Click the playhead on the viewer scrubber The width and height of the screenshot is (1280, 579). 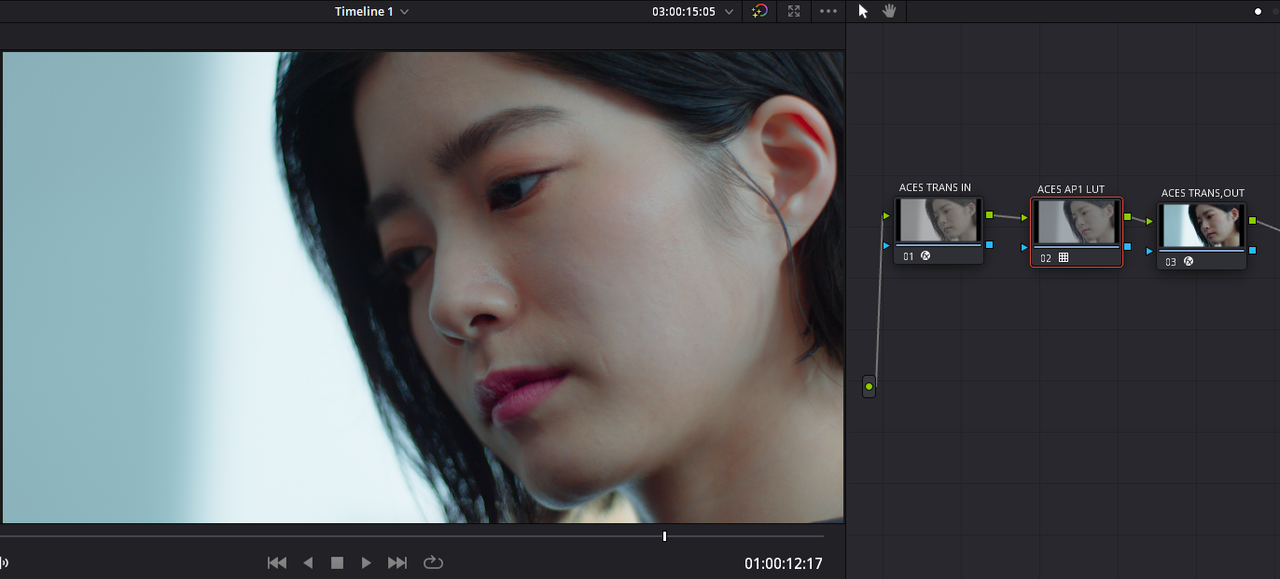664,537
